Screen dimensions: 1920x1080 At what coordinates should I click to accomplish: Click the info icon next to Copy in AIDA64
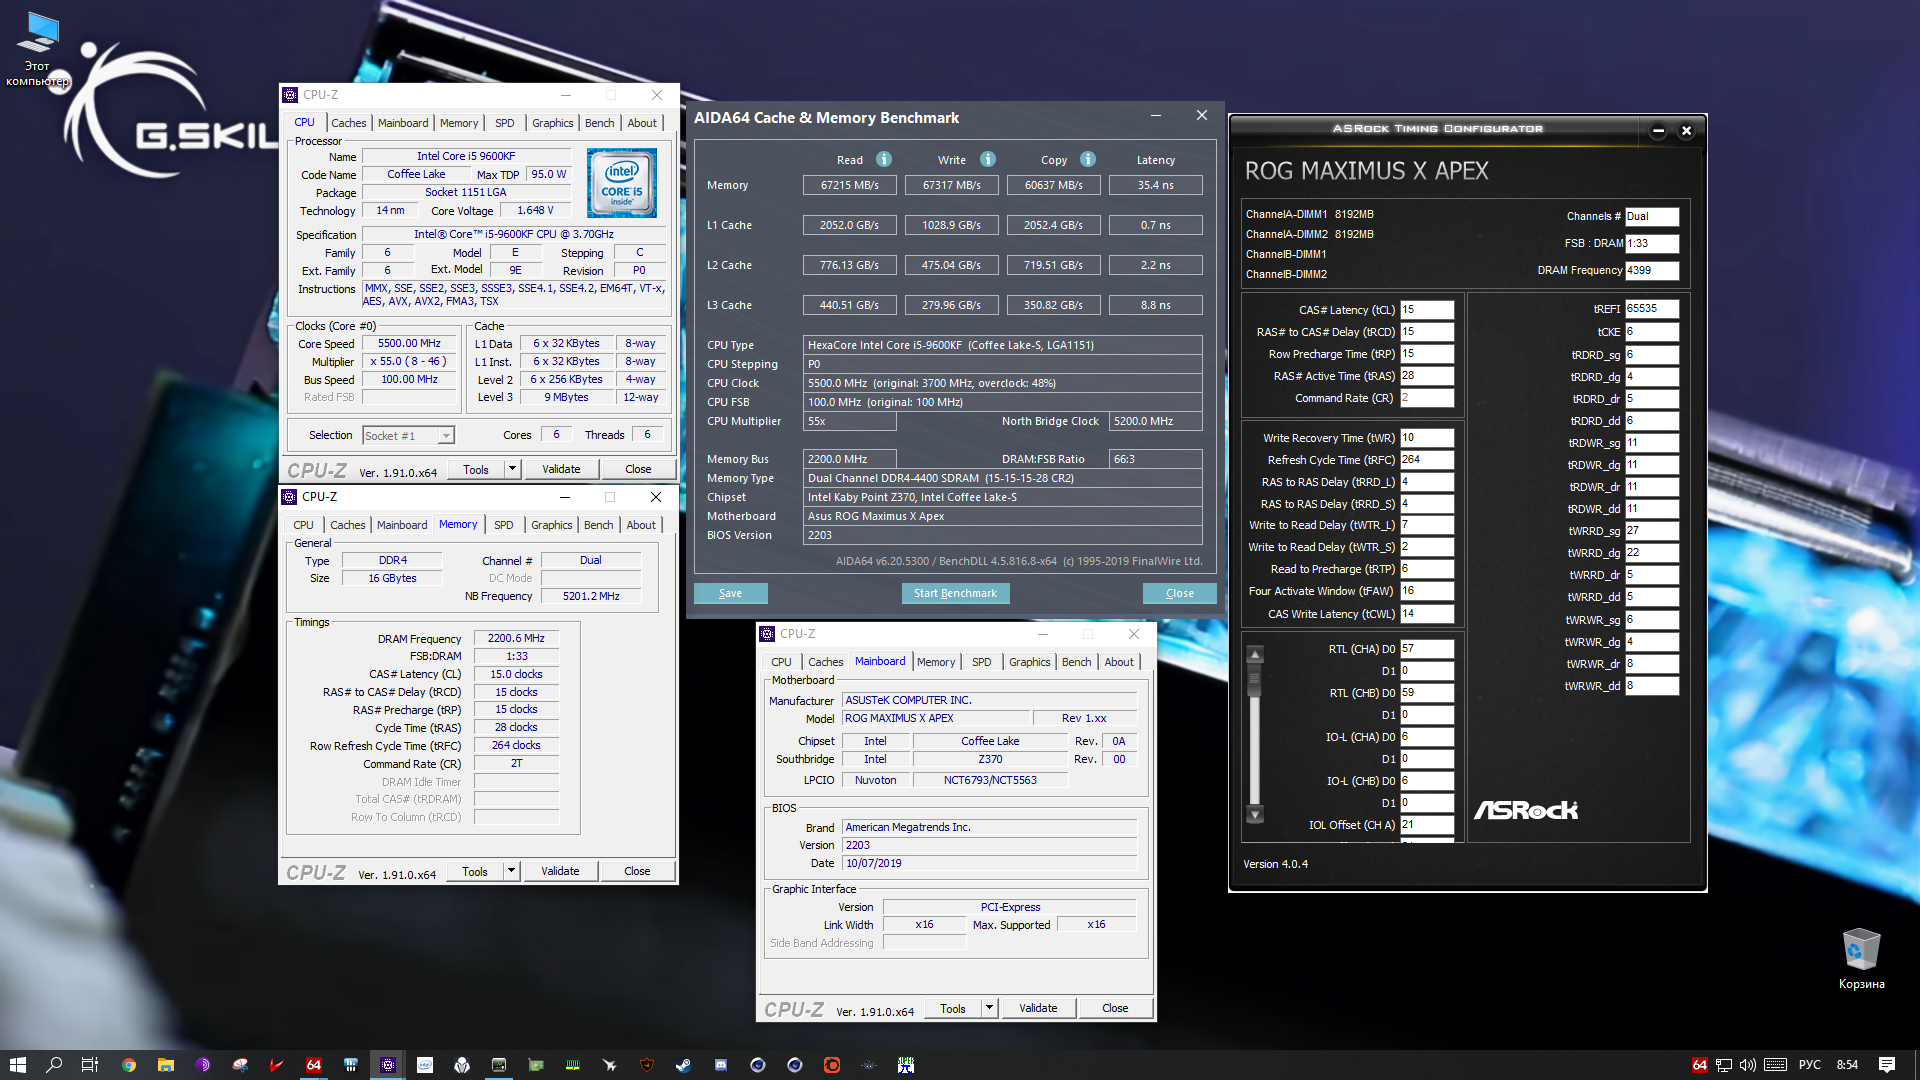tap(1088, 159)
